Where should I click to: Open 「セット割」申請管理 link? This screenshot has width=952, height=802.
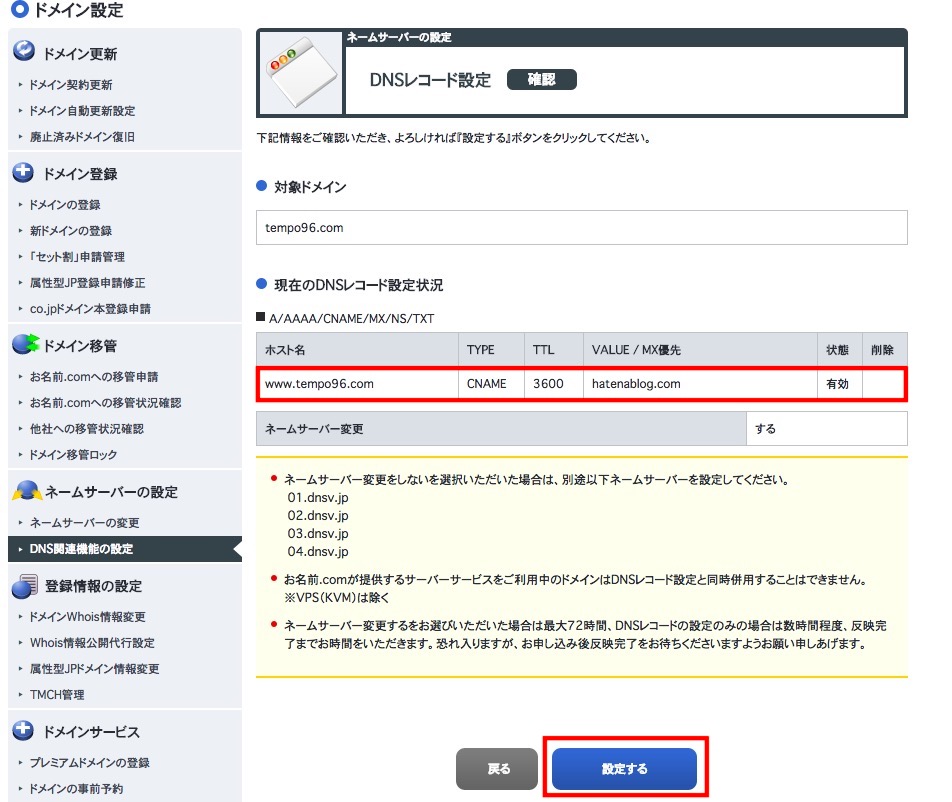77,257
